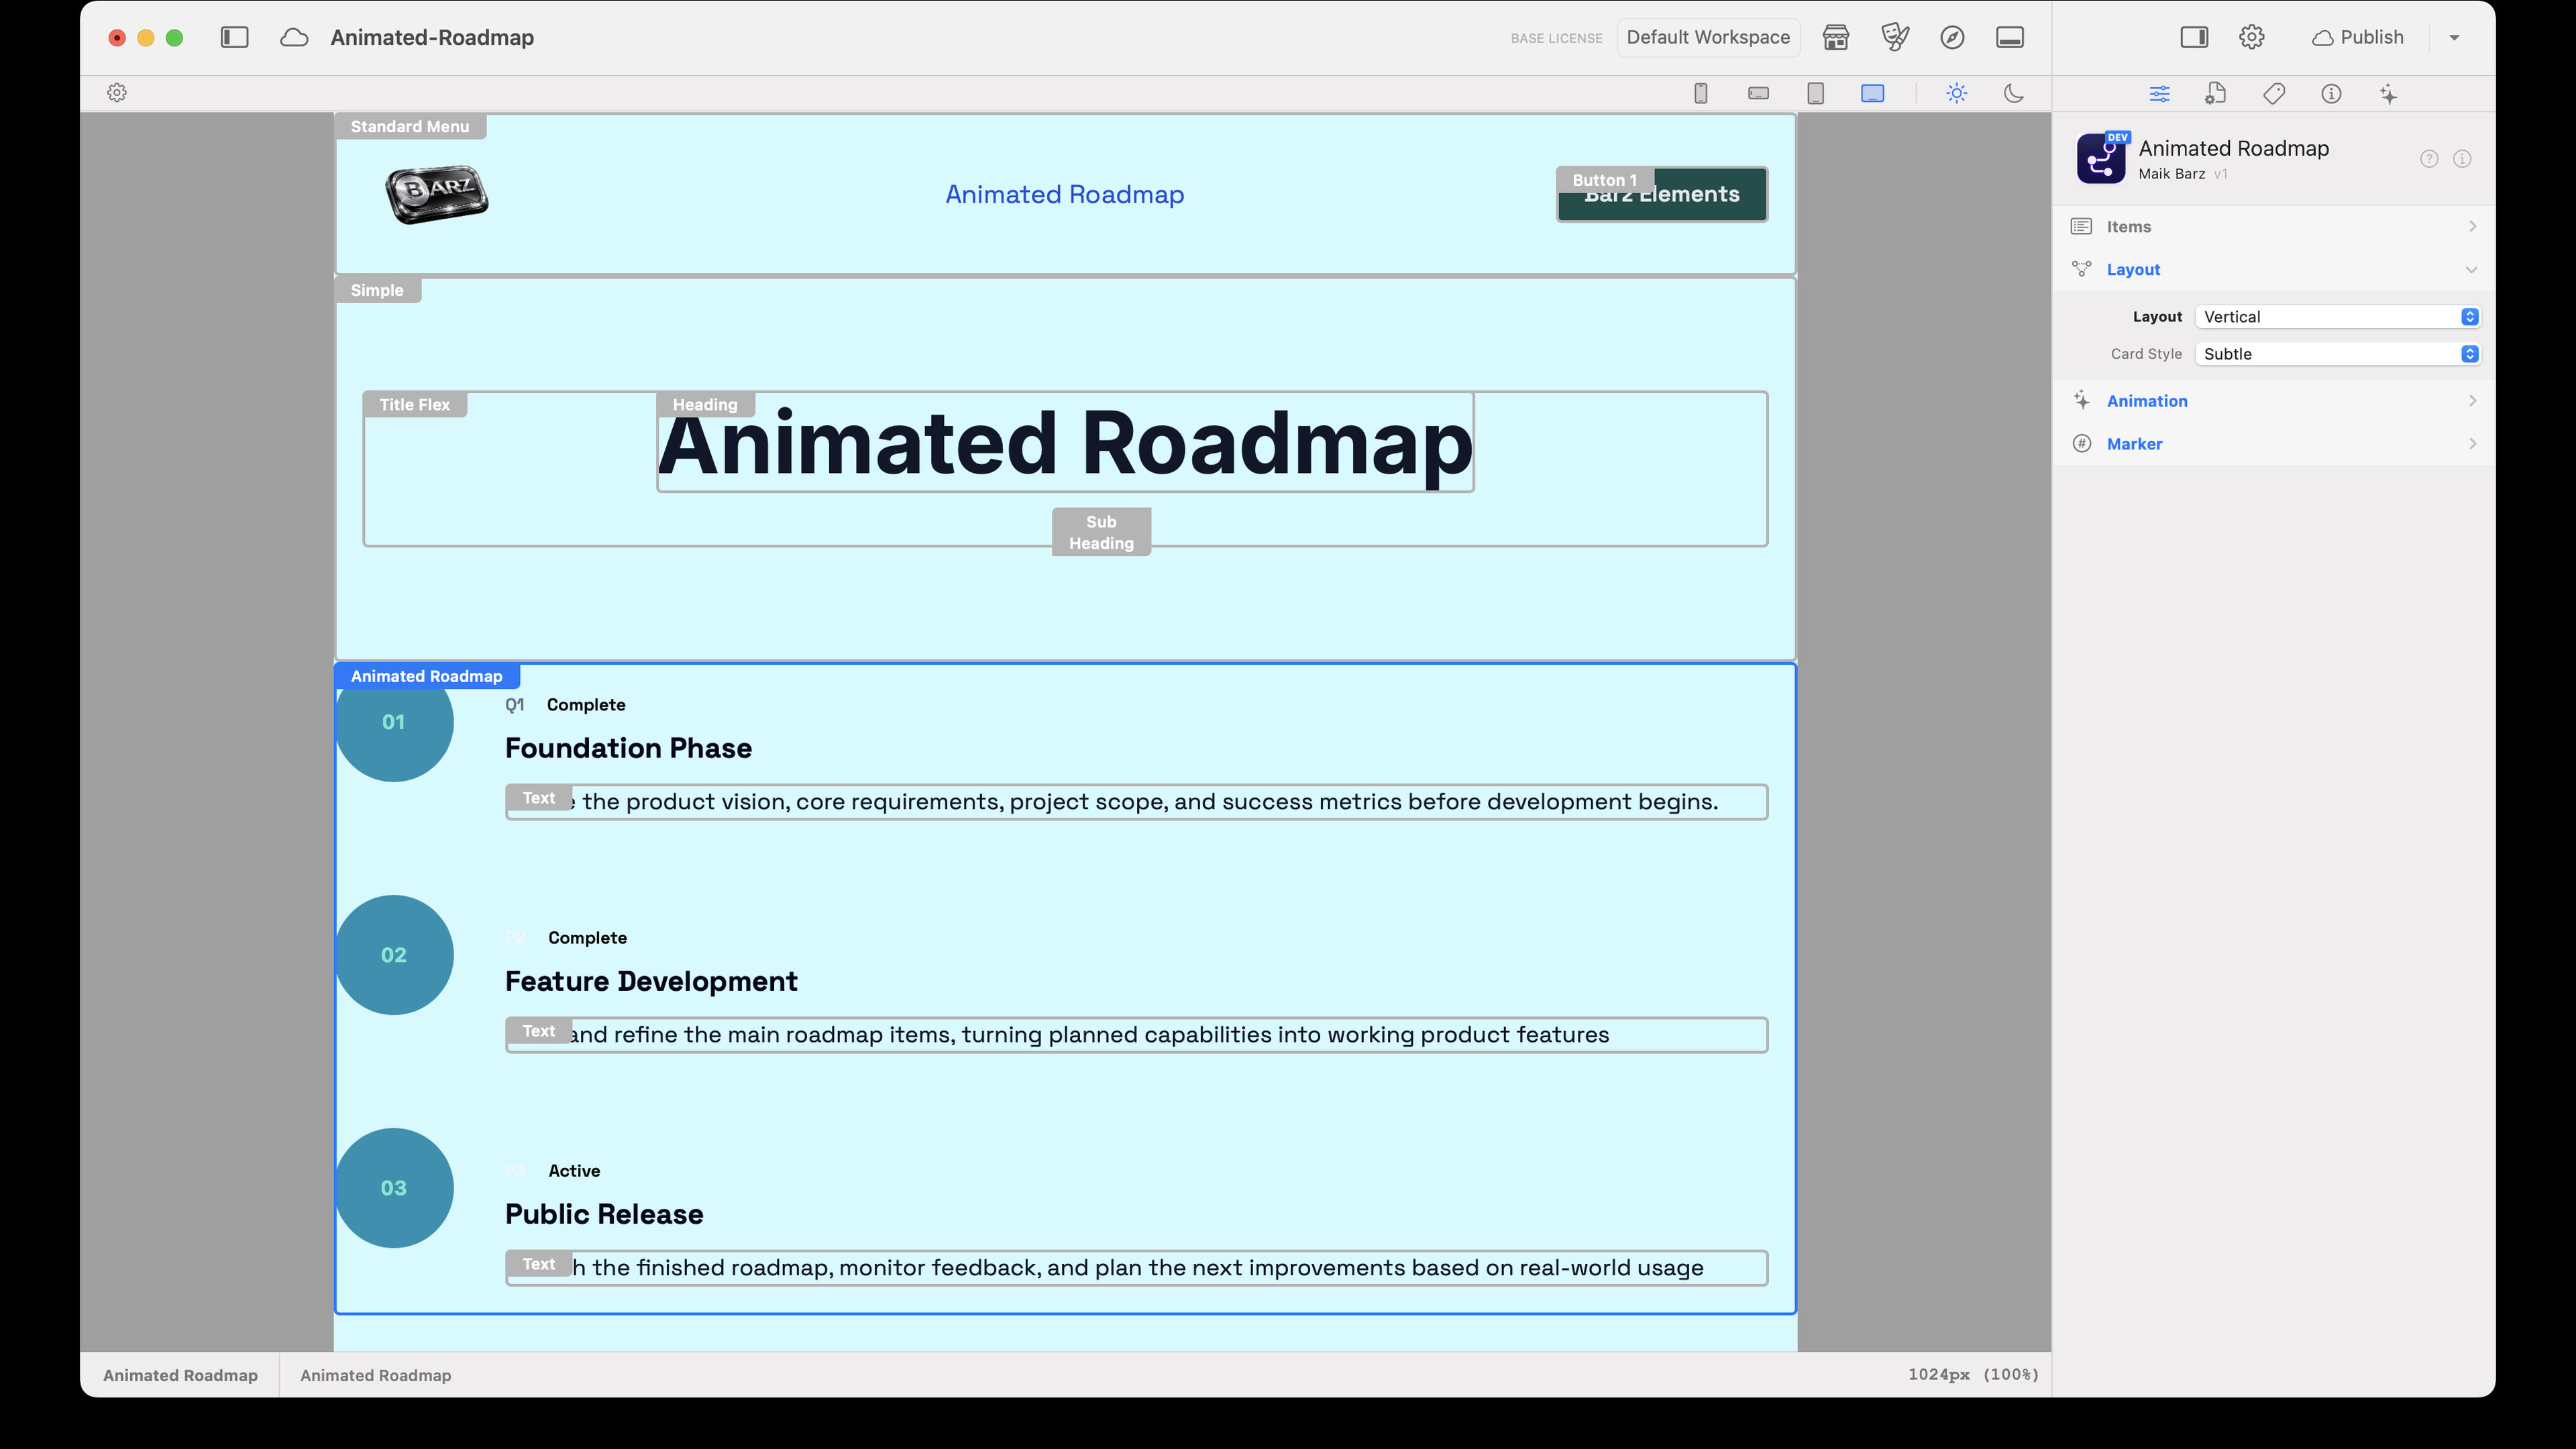Screen dimensions: 2576x1449
Task: Open the Layout Vertical dropdown
Action: (x=2337, y=317)
